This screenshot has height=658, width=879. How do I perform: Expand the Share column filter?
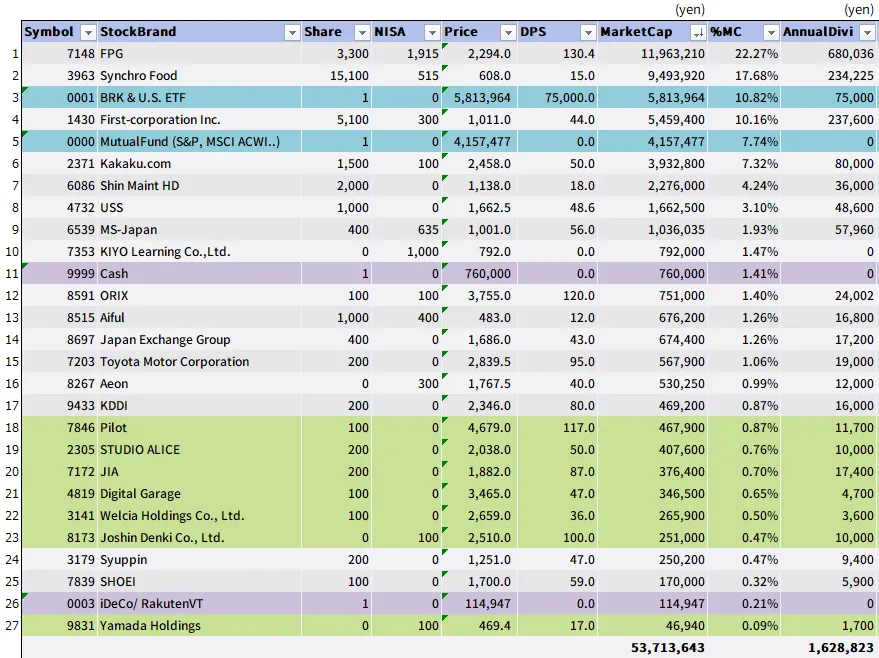(362, 32)
